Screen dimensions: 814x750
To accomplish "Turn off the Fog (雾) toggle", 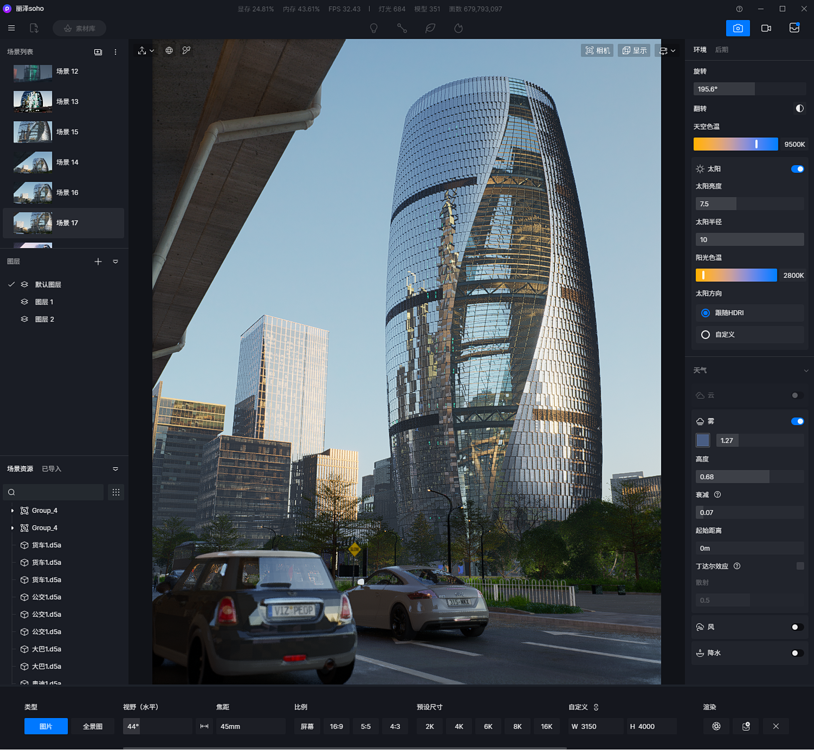I will (797, 421).
